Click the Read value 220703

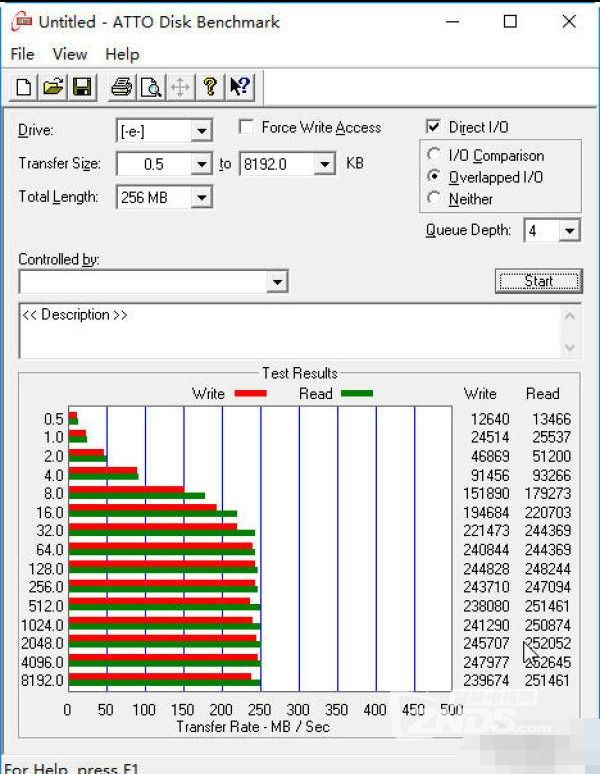(548, 512)
